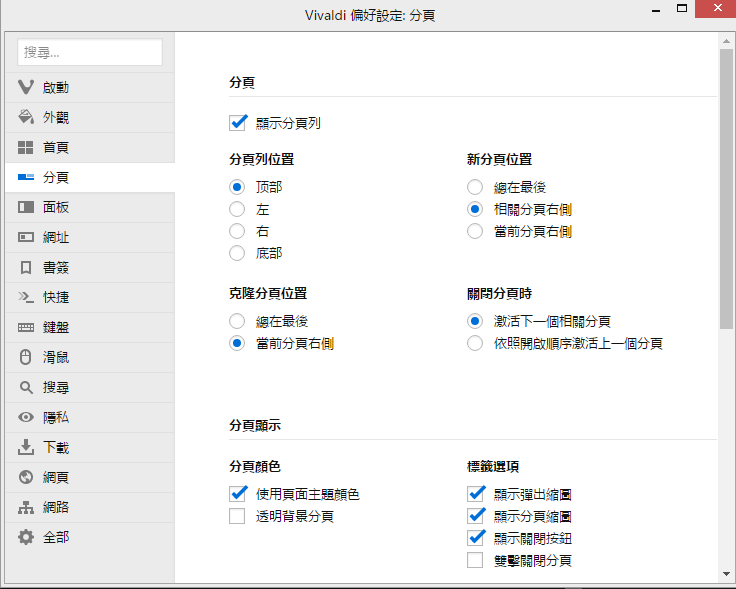
Task: Open the 外觀 appearance paint bucket icon
Action: pyautogui.click(x=26, y=117)
